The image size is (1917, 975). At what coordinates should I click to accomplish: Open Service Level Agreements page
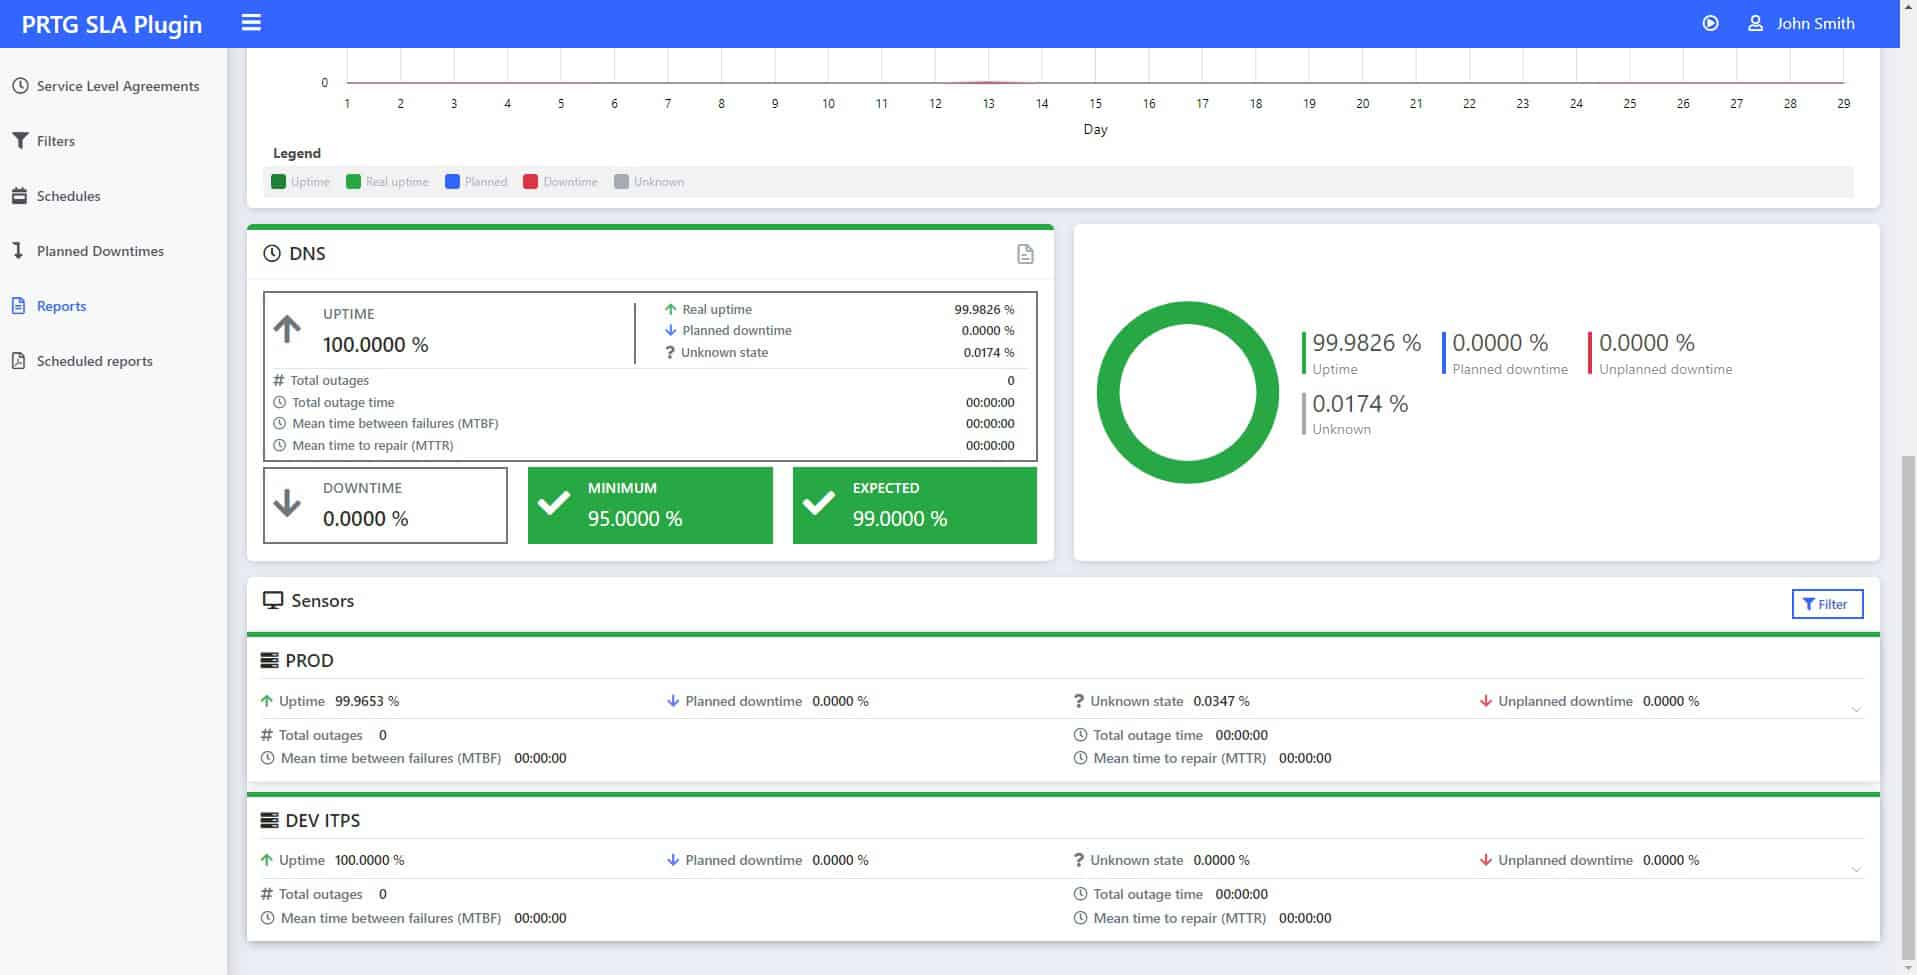click(117, 86)
